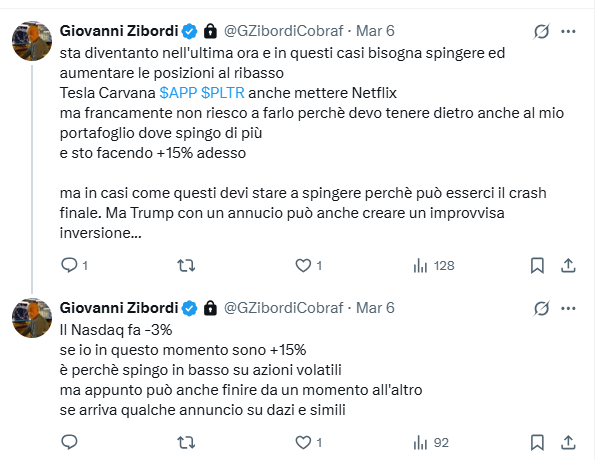Viewport: 615px width, 460px height.
Task: View analytics of tweet with 92 views
Action: (420, 441)
